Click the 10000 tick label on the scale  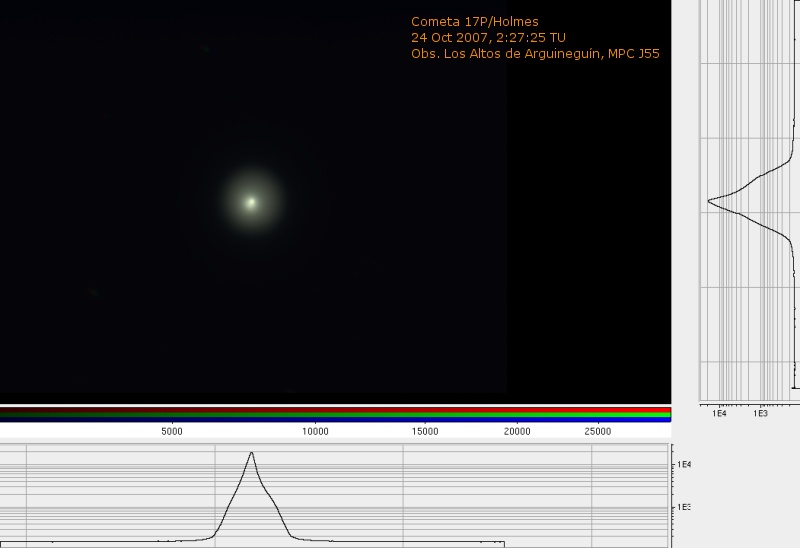315,431
